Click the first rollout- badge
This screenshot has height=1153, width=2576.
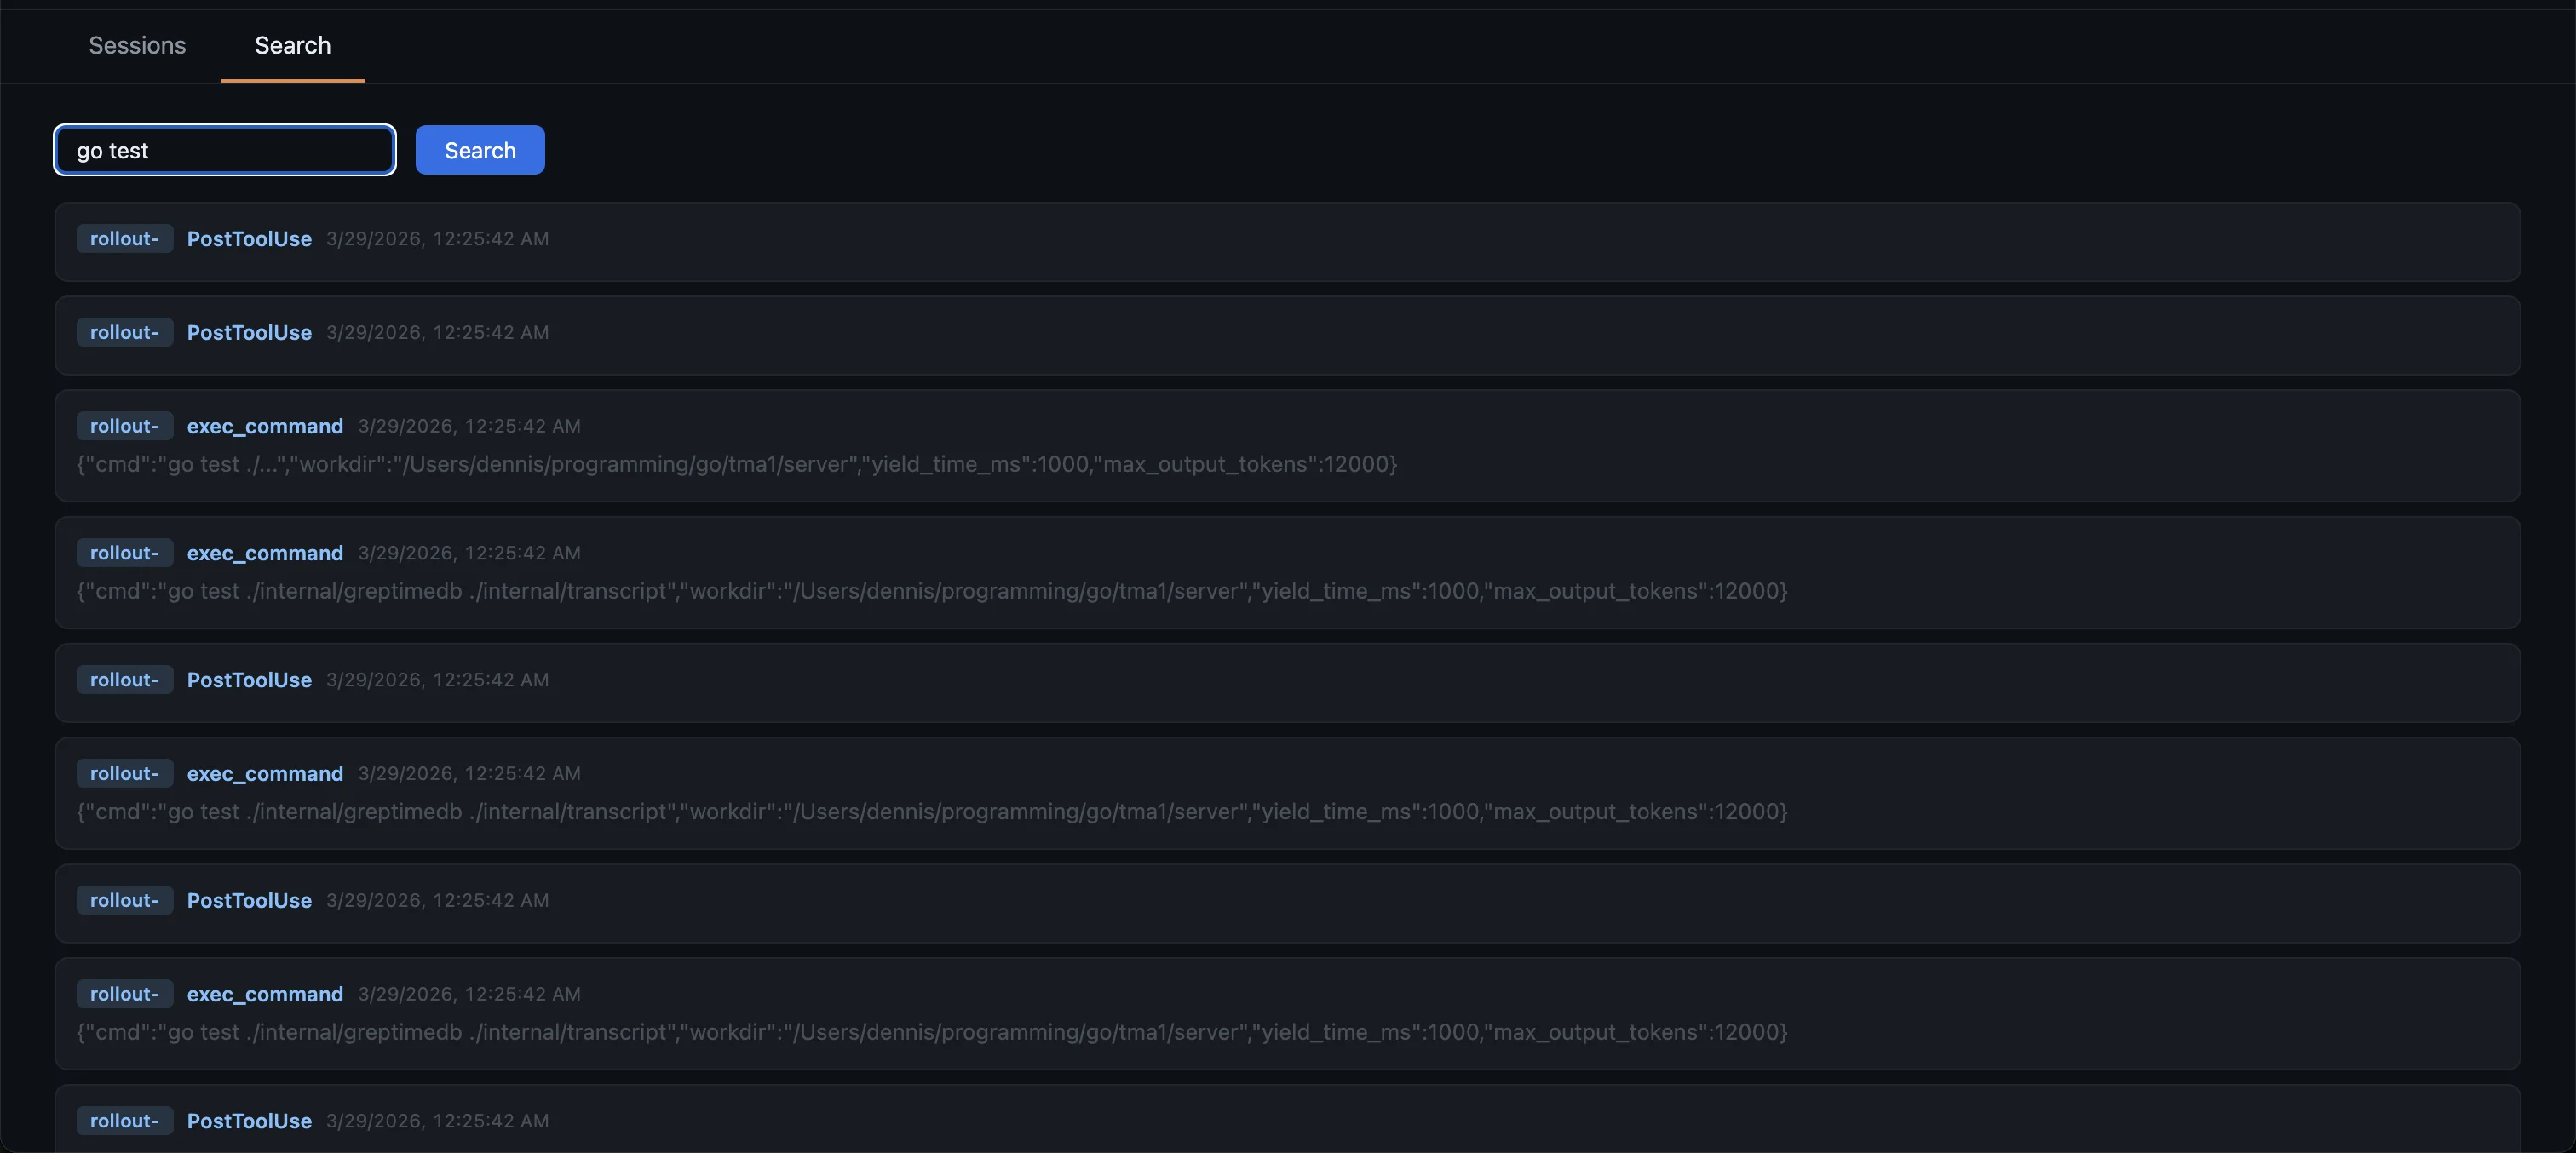point(124,238)
